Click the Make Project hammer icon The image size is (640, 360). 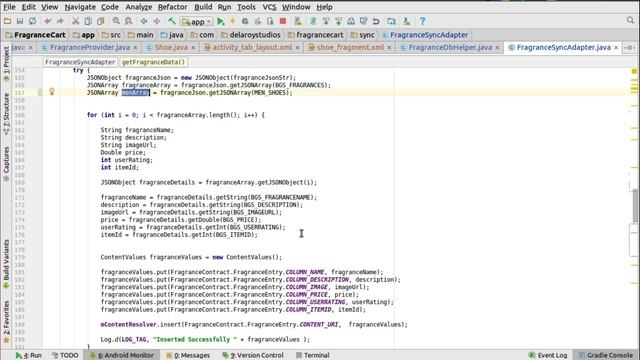click(x=172, y=21)
